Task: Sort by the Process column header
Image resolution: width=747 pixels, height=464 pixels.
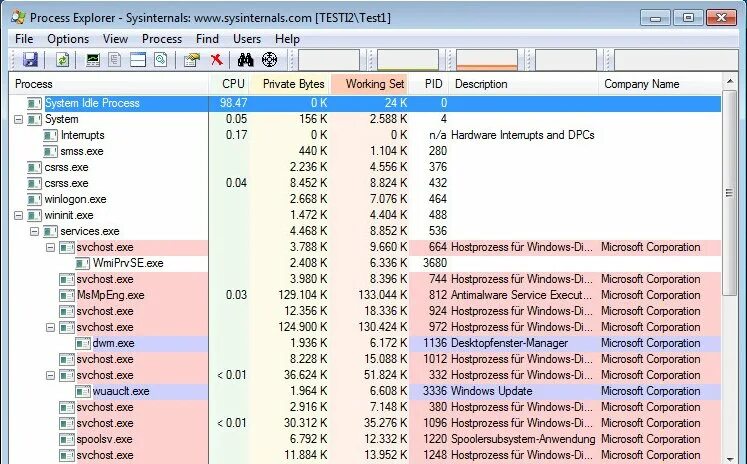Action: click(x=109, y=84)
